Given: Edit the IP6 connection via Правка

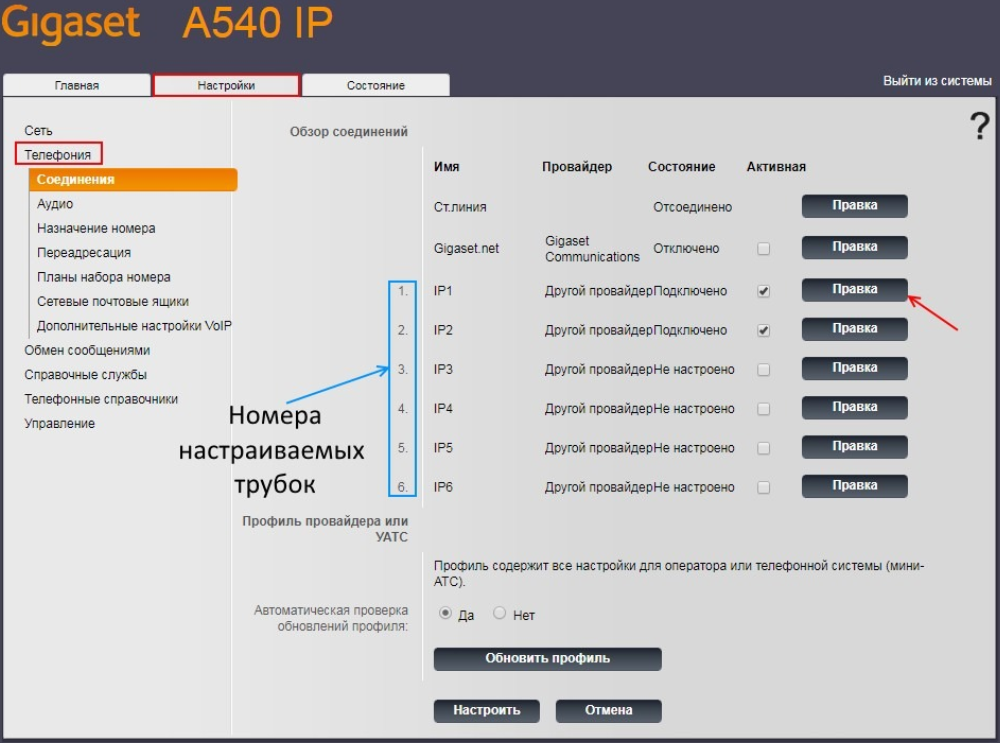Looking at the screenshot, I should [x=855, y=486].
